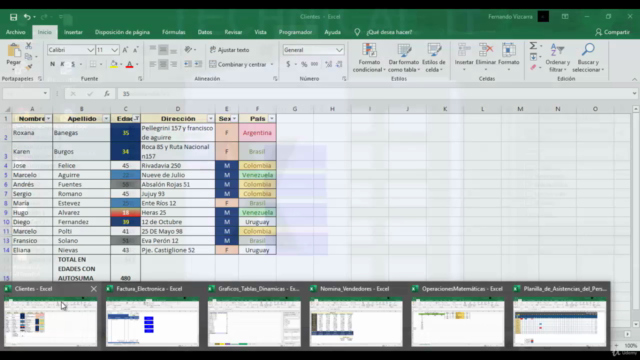This screenshot has height=360, width=640.
Task: Apply accounting dollar number format
Action: (288, 64)
